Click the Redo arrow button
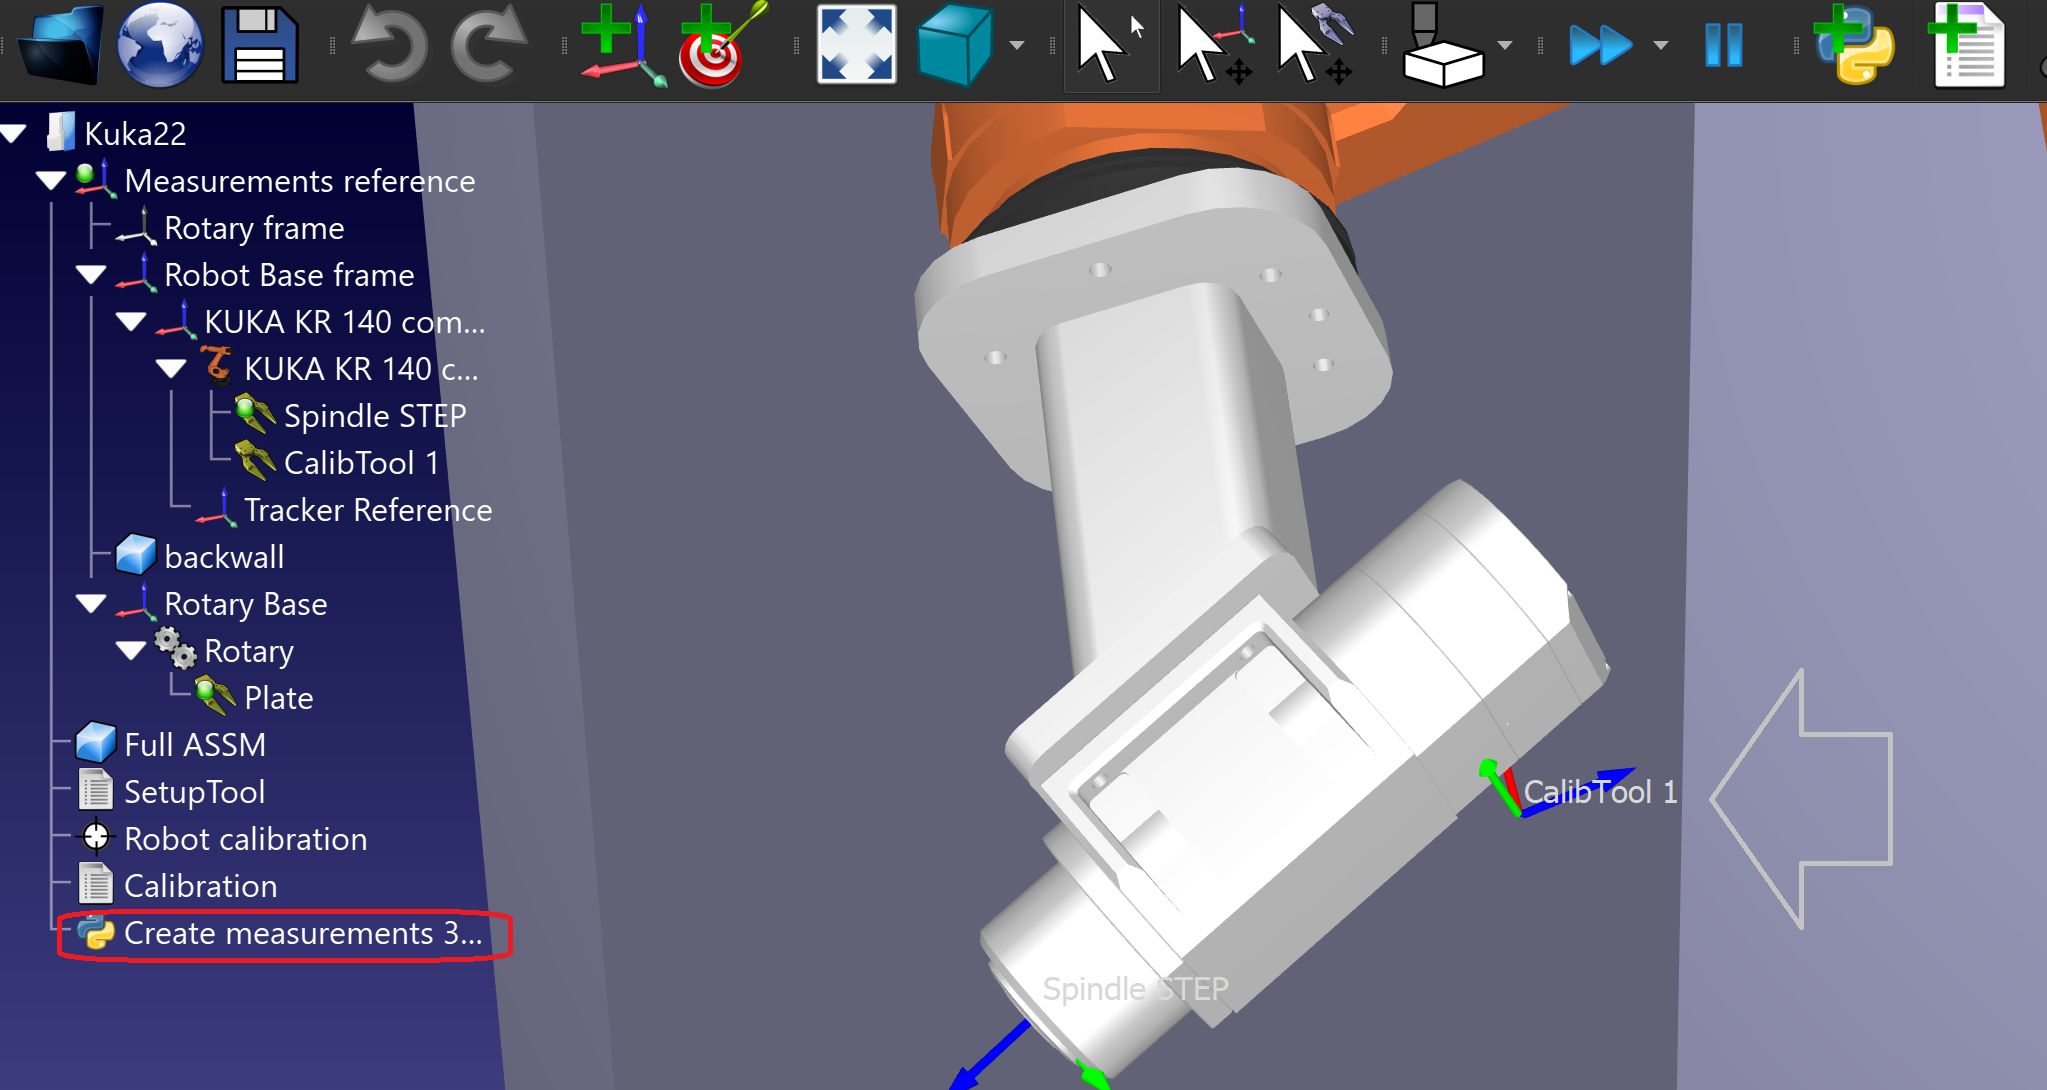Screen dimensions: 2047x1090 [x=488, y=45]
